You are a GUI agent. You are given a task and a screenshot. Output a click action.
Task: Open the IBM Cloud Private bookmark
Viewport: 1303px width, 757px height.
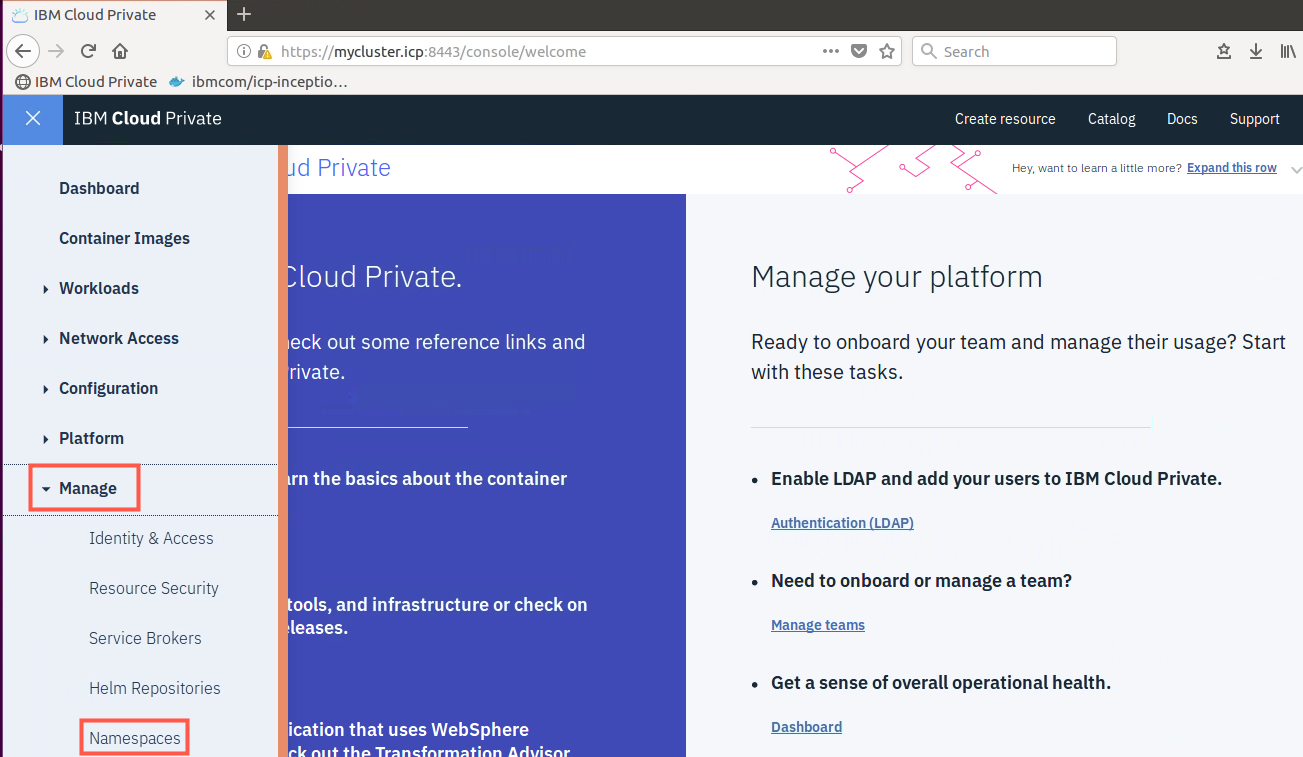click(86, 82)
